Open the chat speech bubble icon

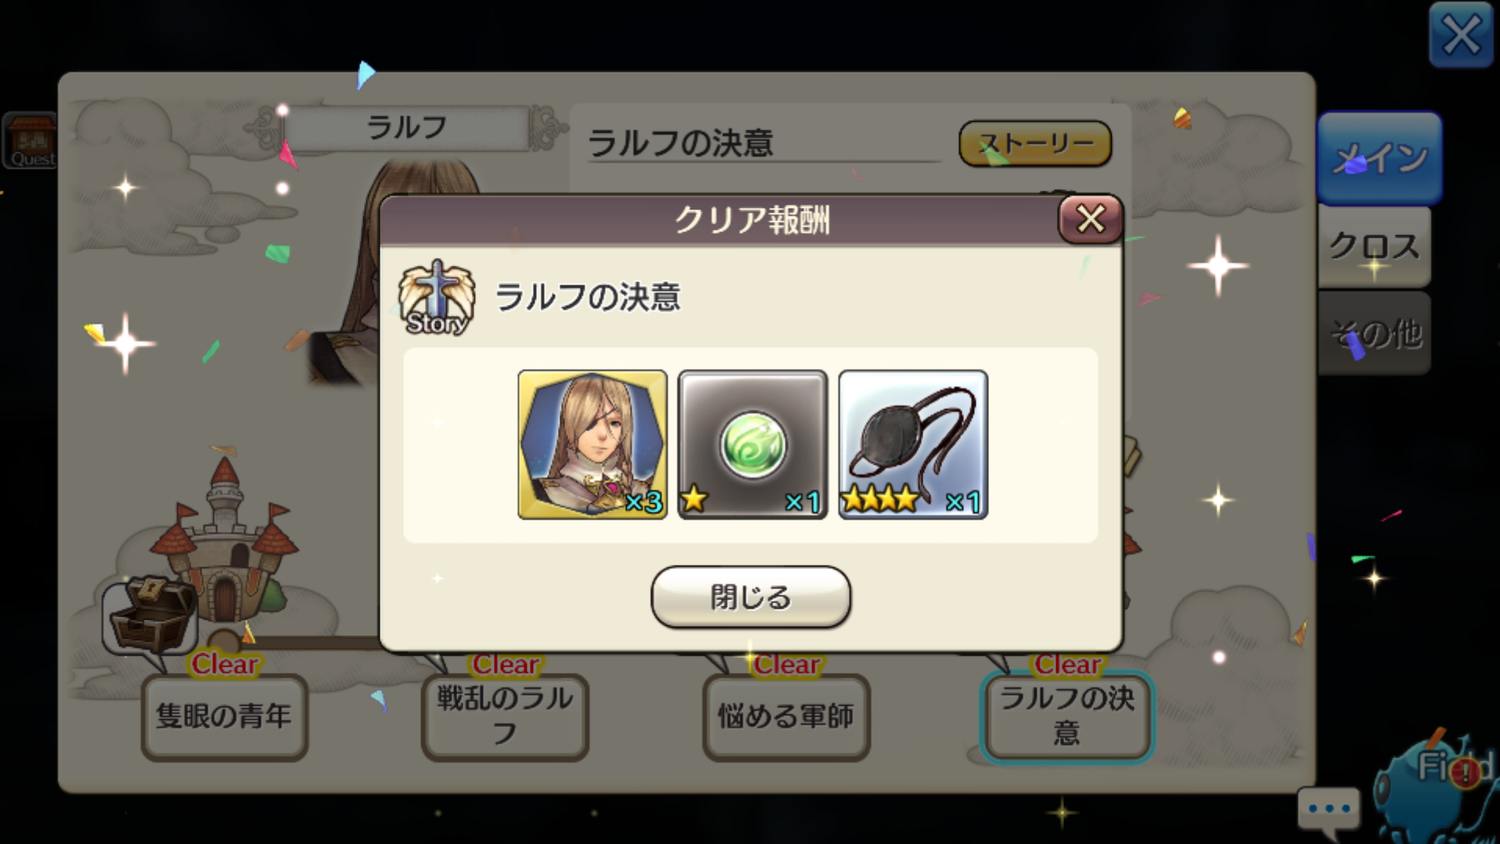1329,811
